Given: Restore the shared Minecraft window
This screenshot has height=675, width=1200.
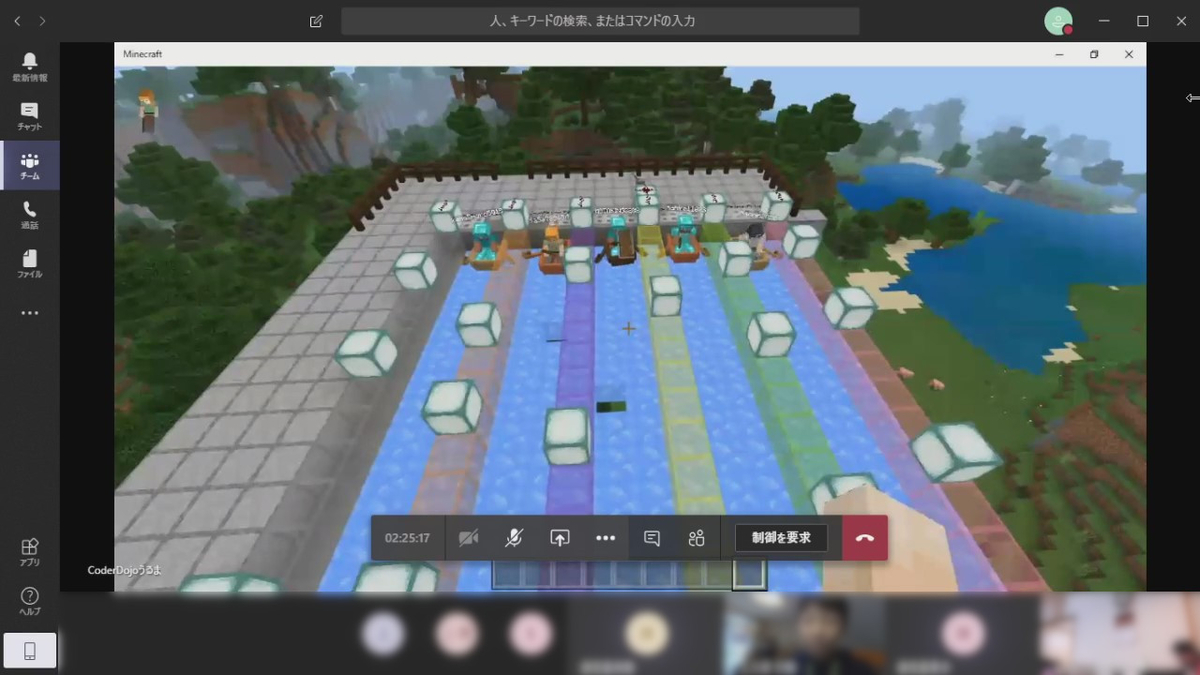Looking at the screenshot, I should click(1094, 54).
